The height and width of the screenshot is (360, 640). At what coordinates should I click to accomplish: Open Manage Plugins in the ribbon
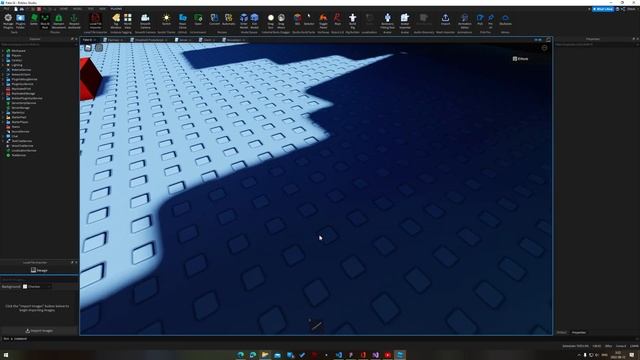(x=8, y=21)
